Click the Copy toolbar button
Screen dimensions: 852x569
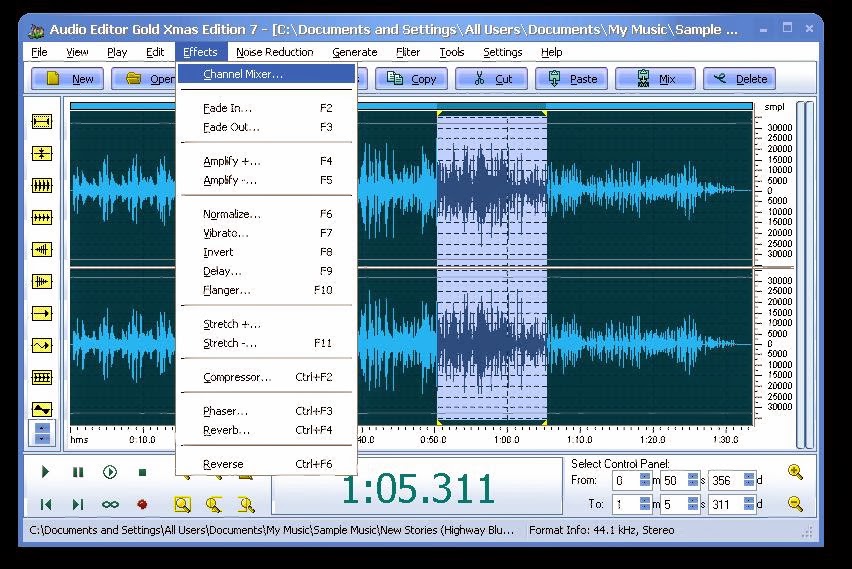click(411, 79)
